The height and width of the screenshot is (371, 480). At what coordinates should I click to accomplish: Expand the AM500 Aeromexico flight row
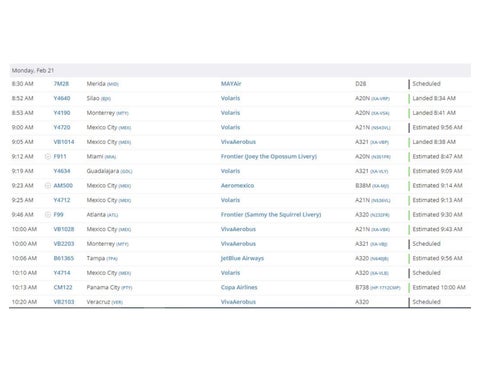click(48, 185)
